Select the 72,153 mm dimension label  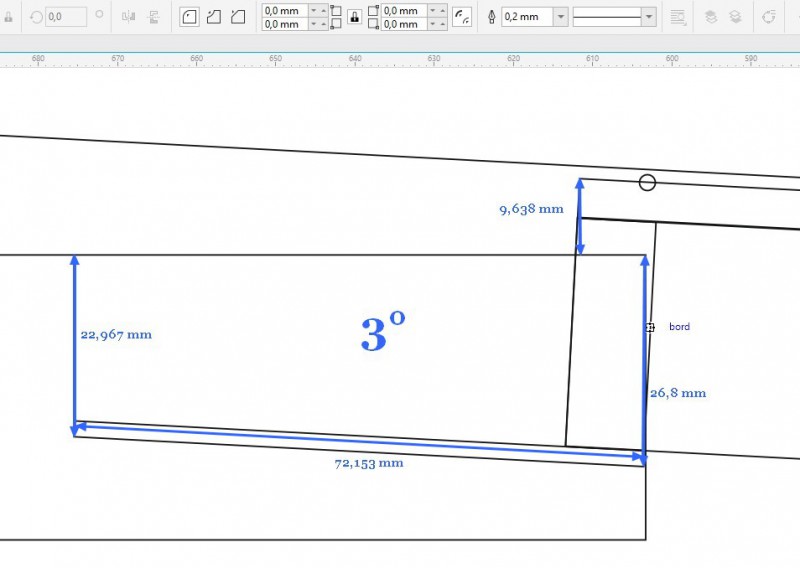369,463
